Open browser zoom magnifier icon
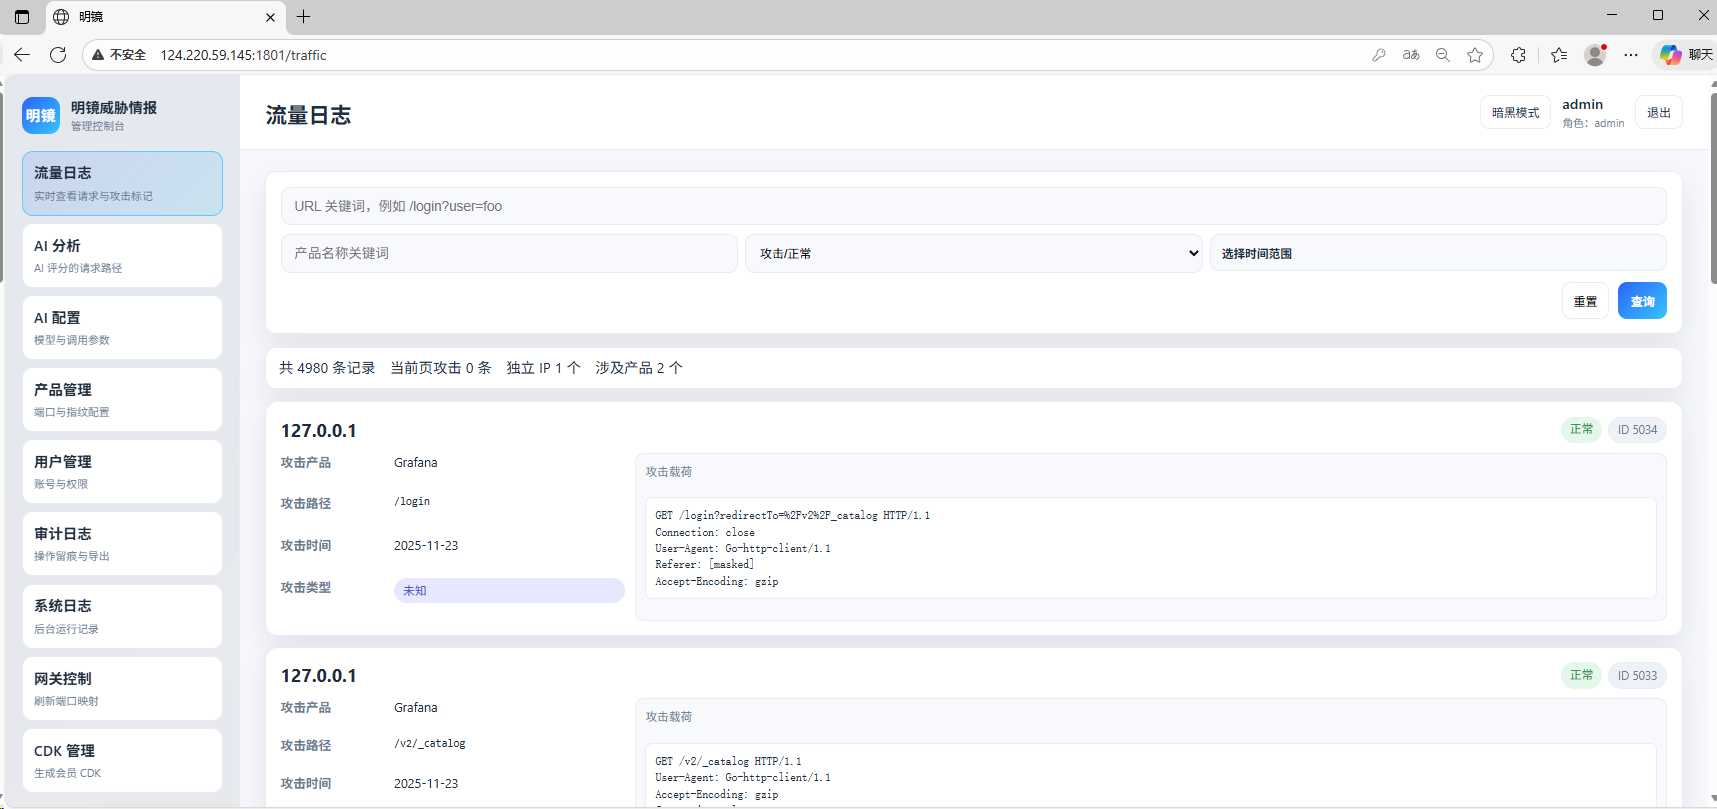The image size is (1717, 809). click(1443, 55)
